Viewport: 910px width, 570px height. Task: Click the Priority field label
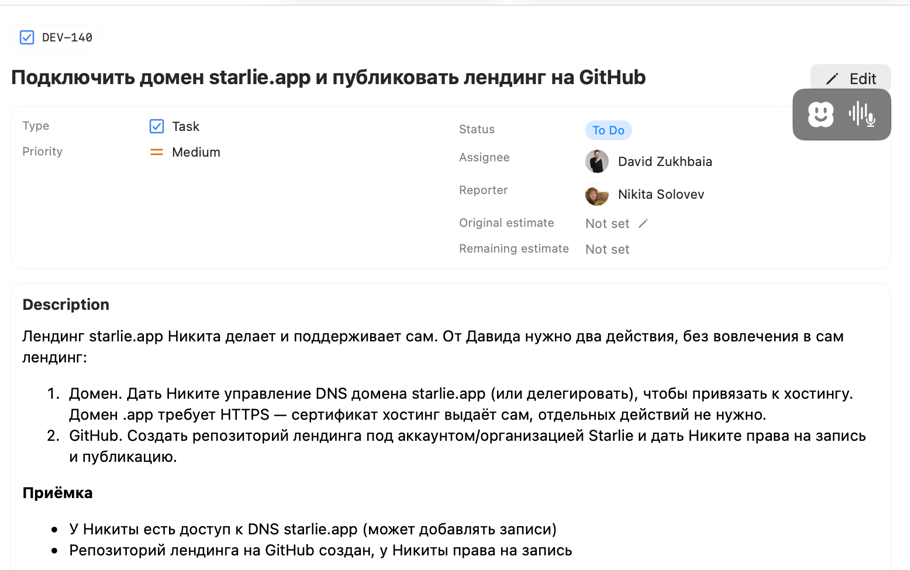click(x=42, y=151)
